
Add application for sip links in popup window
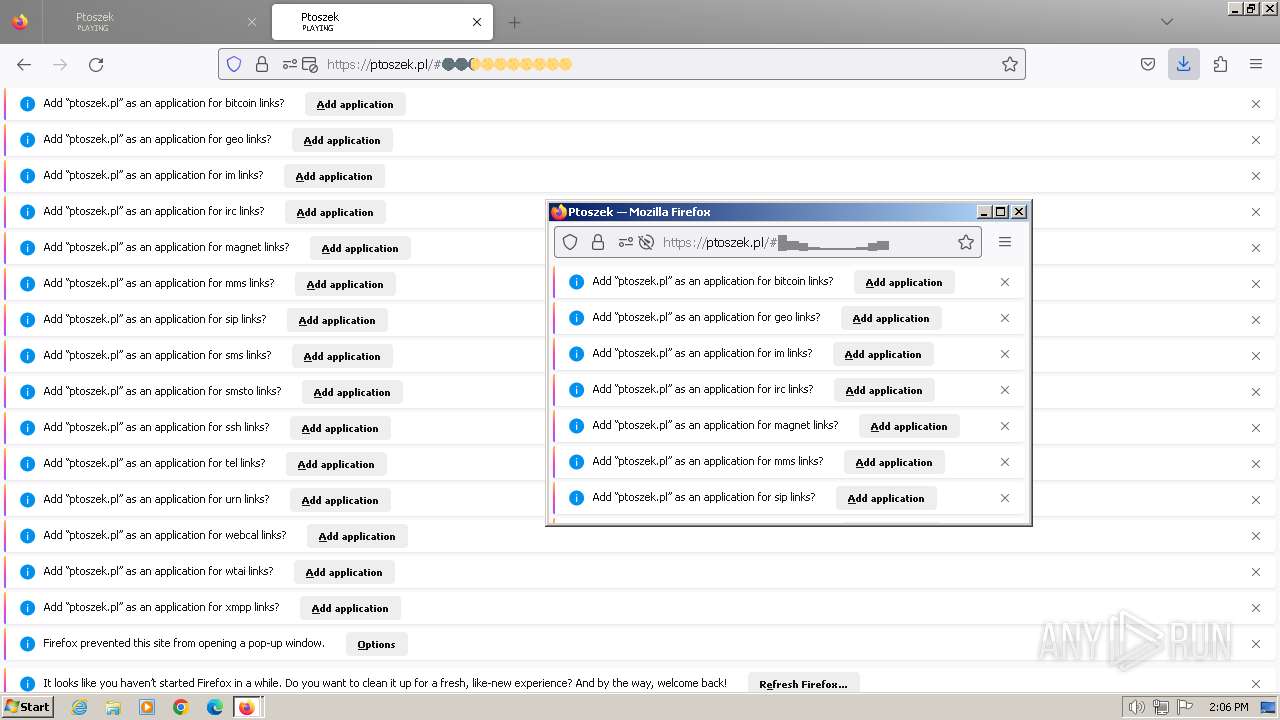pos(886,498)
